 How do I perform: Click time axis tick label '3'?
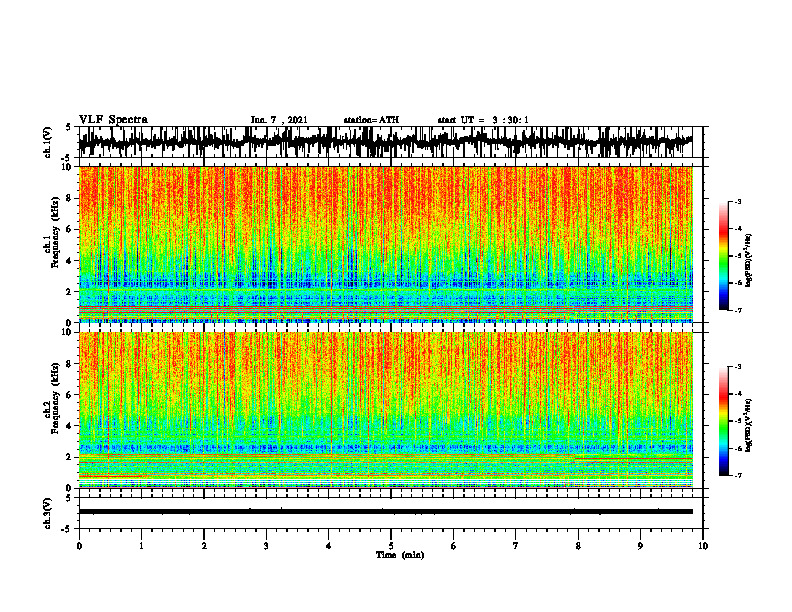click(266, 546)
